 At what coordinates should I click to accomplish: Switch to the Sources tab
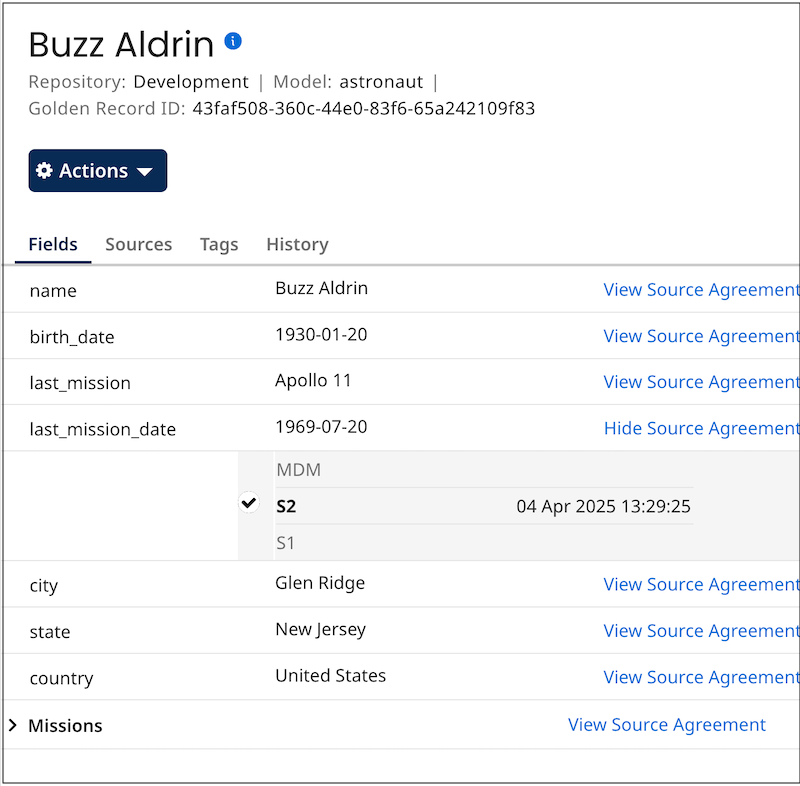pos(138,244)
